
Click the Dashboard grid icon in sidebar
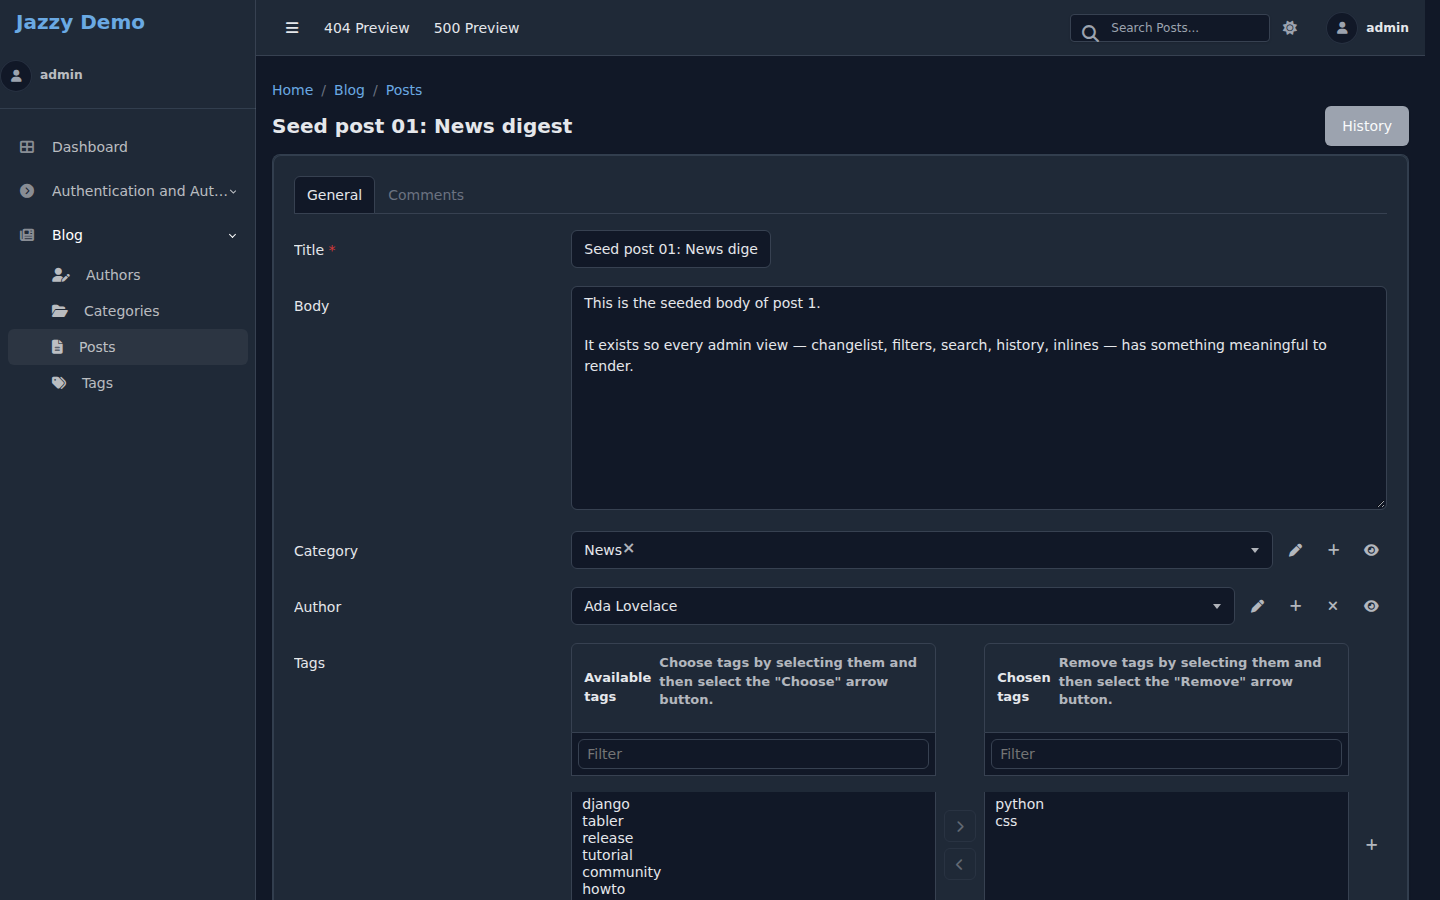27,147
